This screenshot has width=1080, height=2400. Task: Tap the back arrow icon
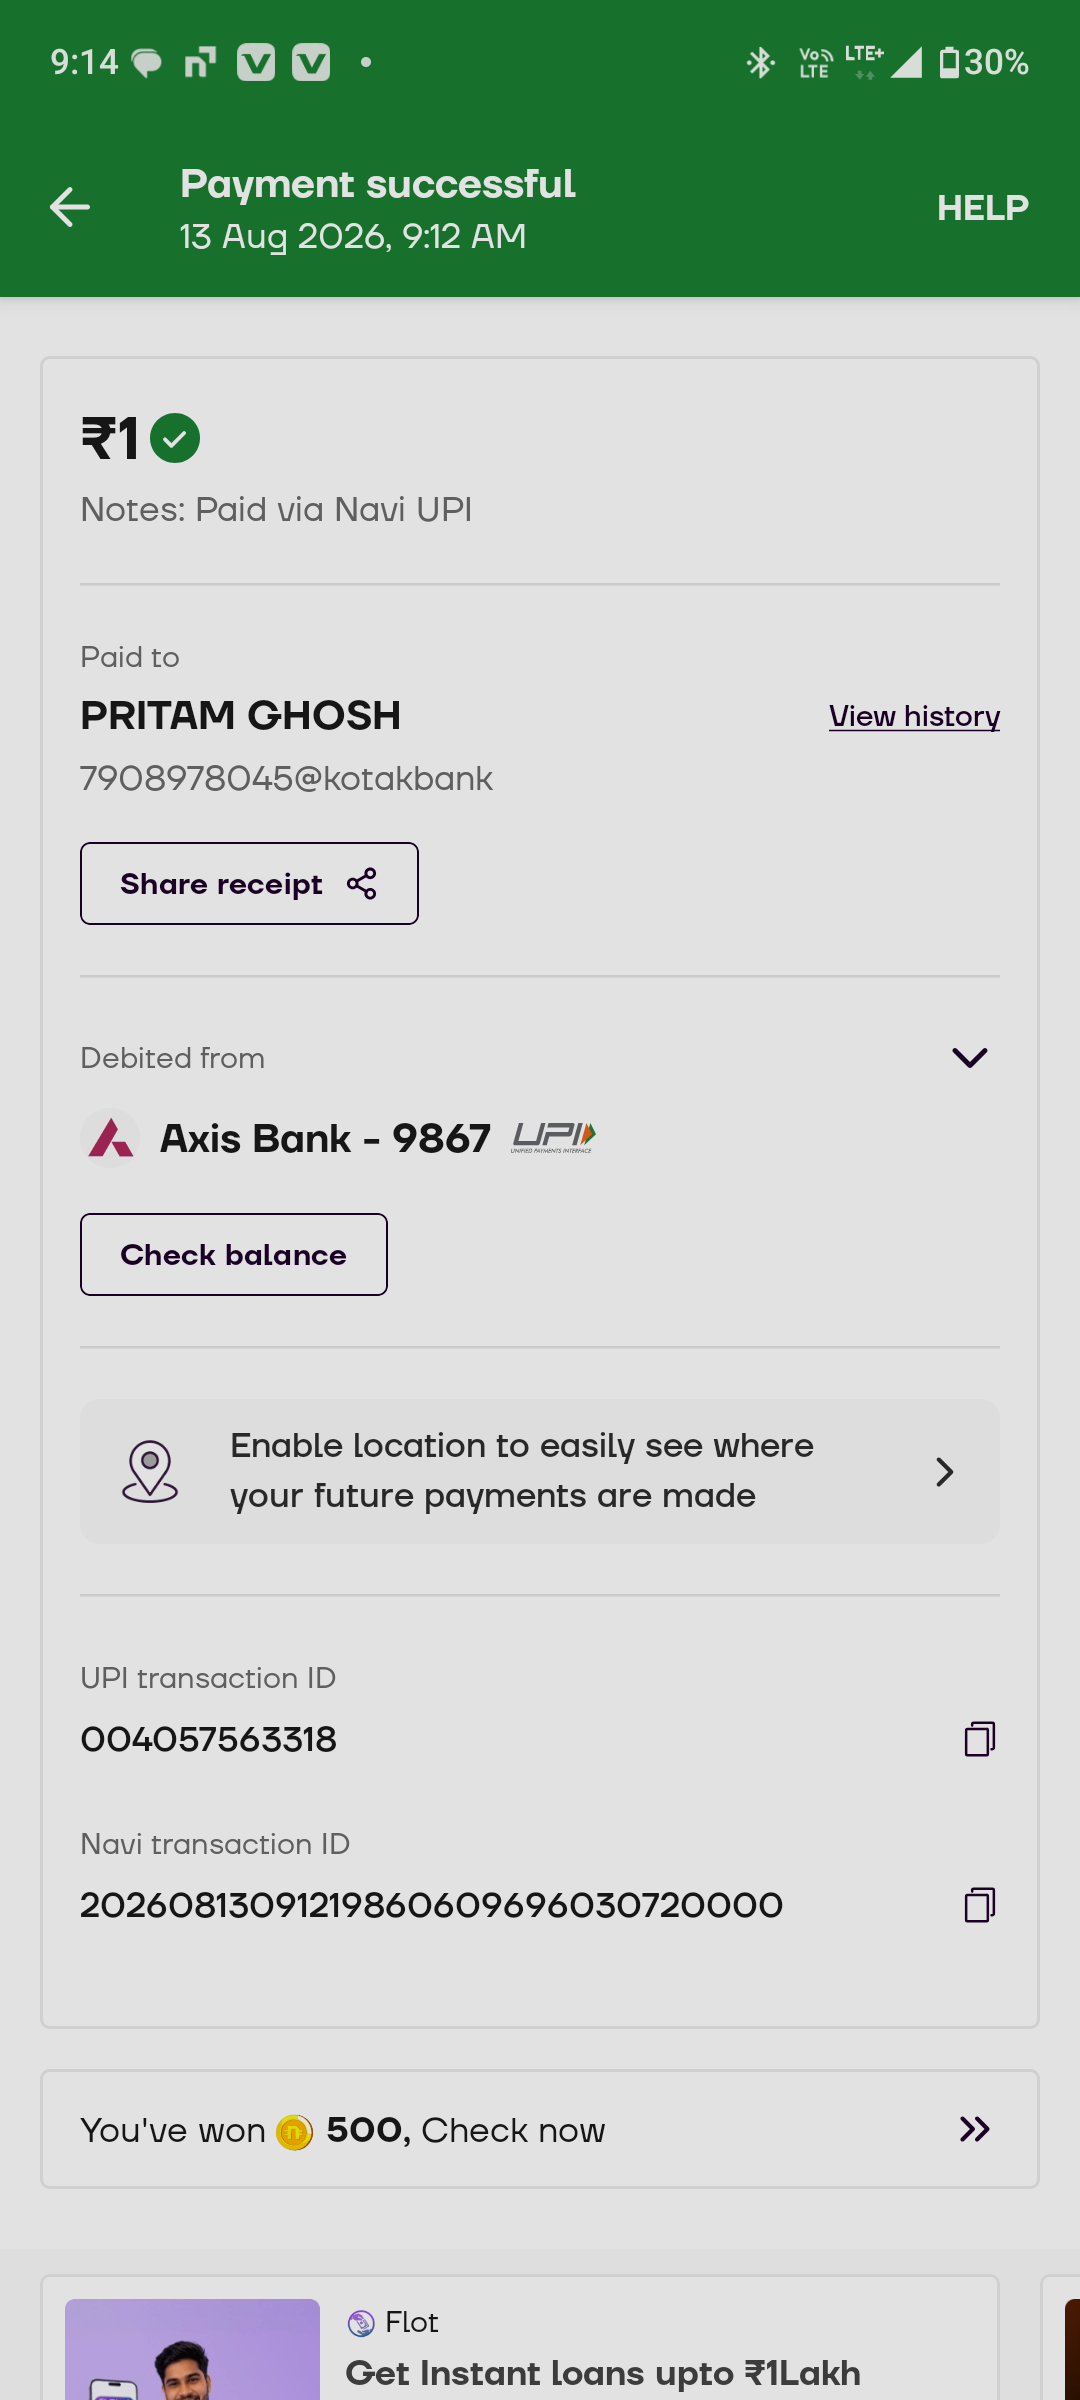(70, 207)
